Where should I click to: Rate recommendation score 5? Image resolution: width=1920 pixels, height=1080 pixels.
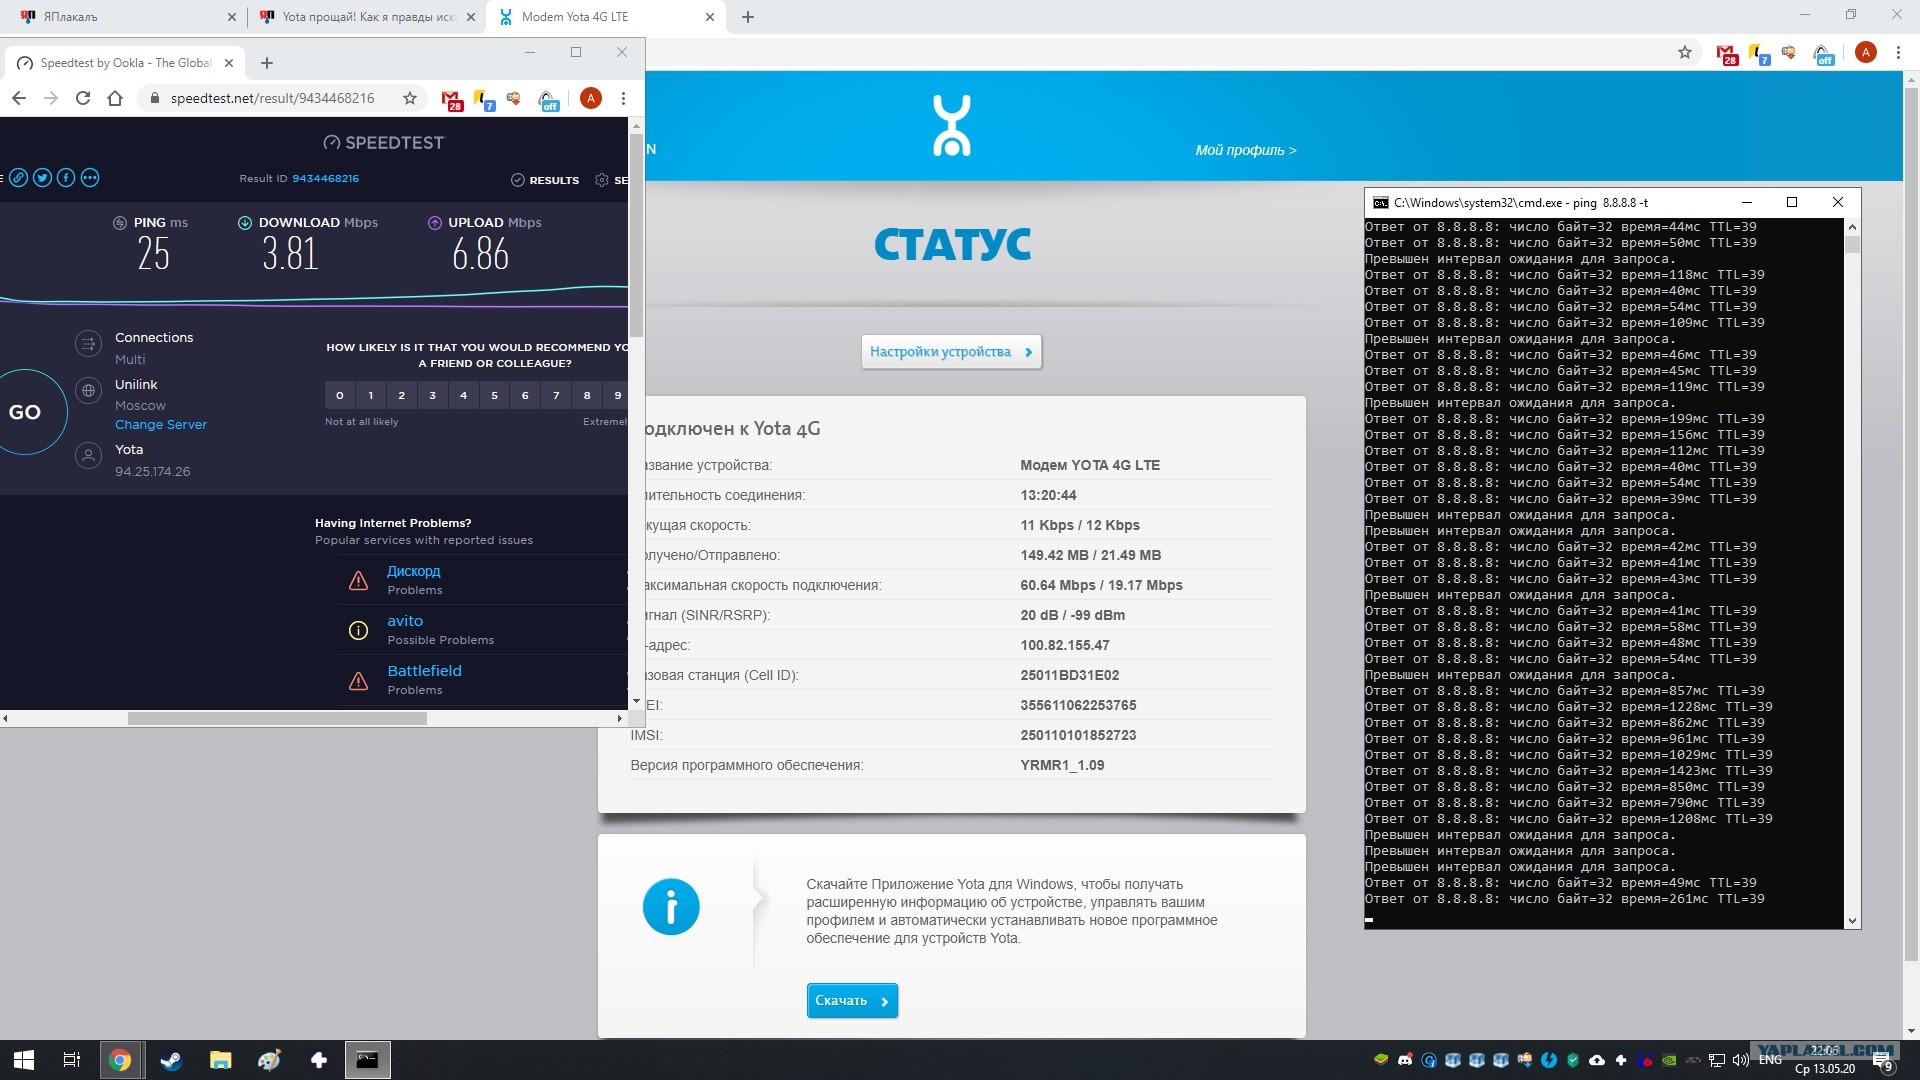point(494,395)
